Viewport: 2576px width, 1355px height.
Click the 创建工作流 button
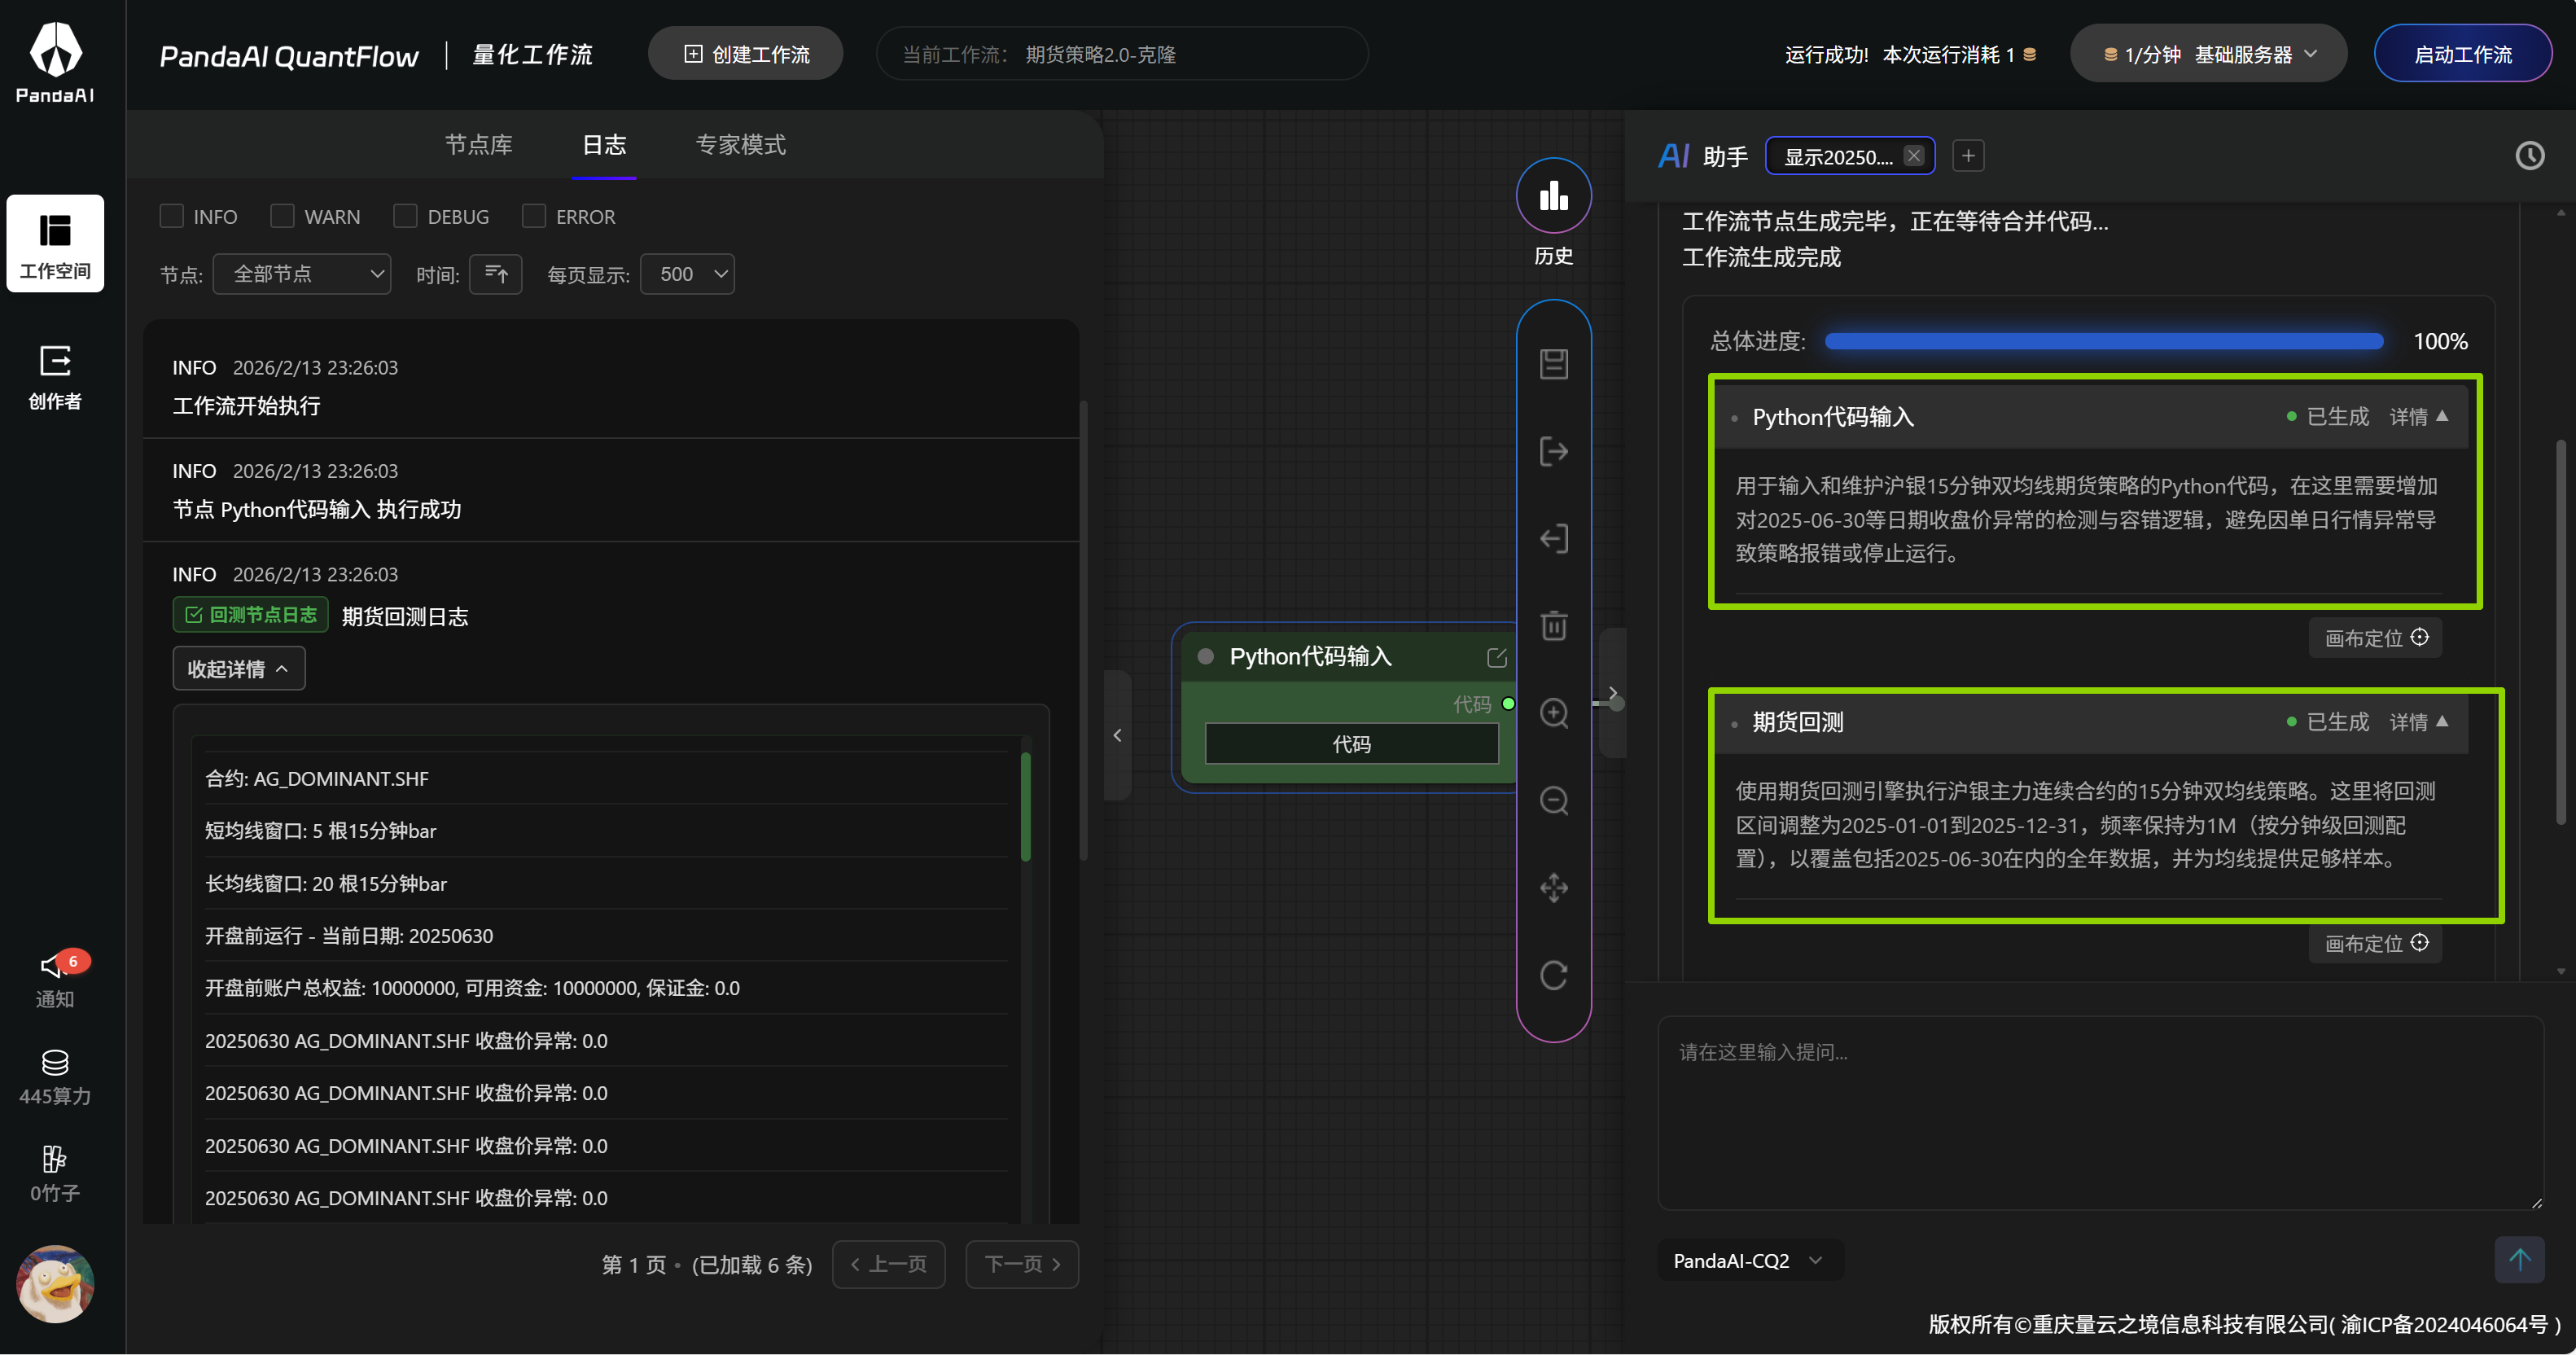tap(746, 54)
